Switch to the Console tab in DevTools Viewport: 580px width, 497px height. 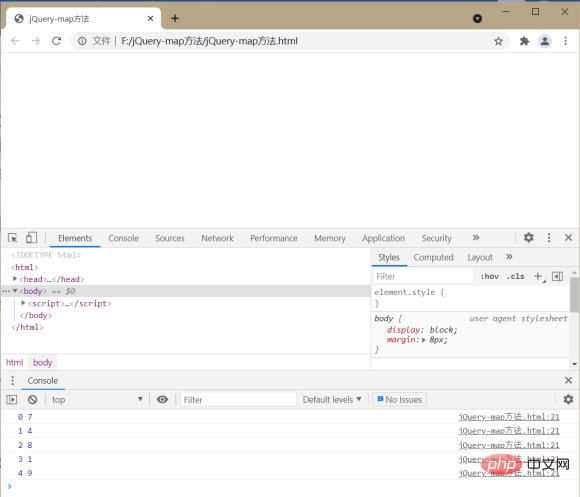pos(123,238)
